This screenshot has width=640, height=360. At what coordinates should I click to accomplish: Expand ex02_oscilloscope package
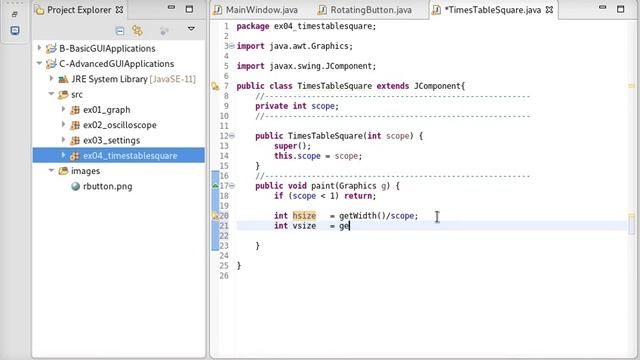point(63,124)
